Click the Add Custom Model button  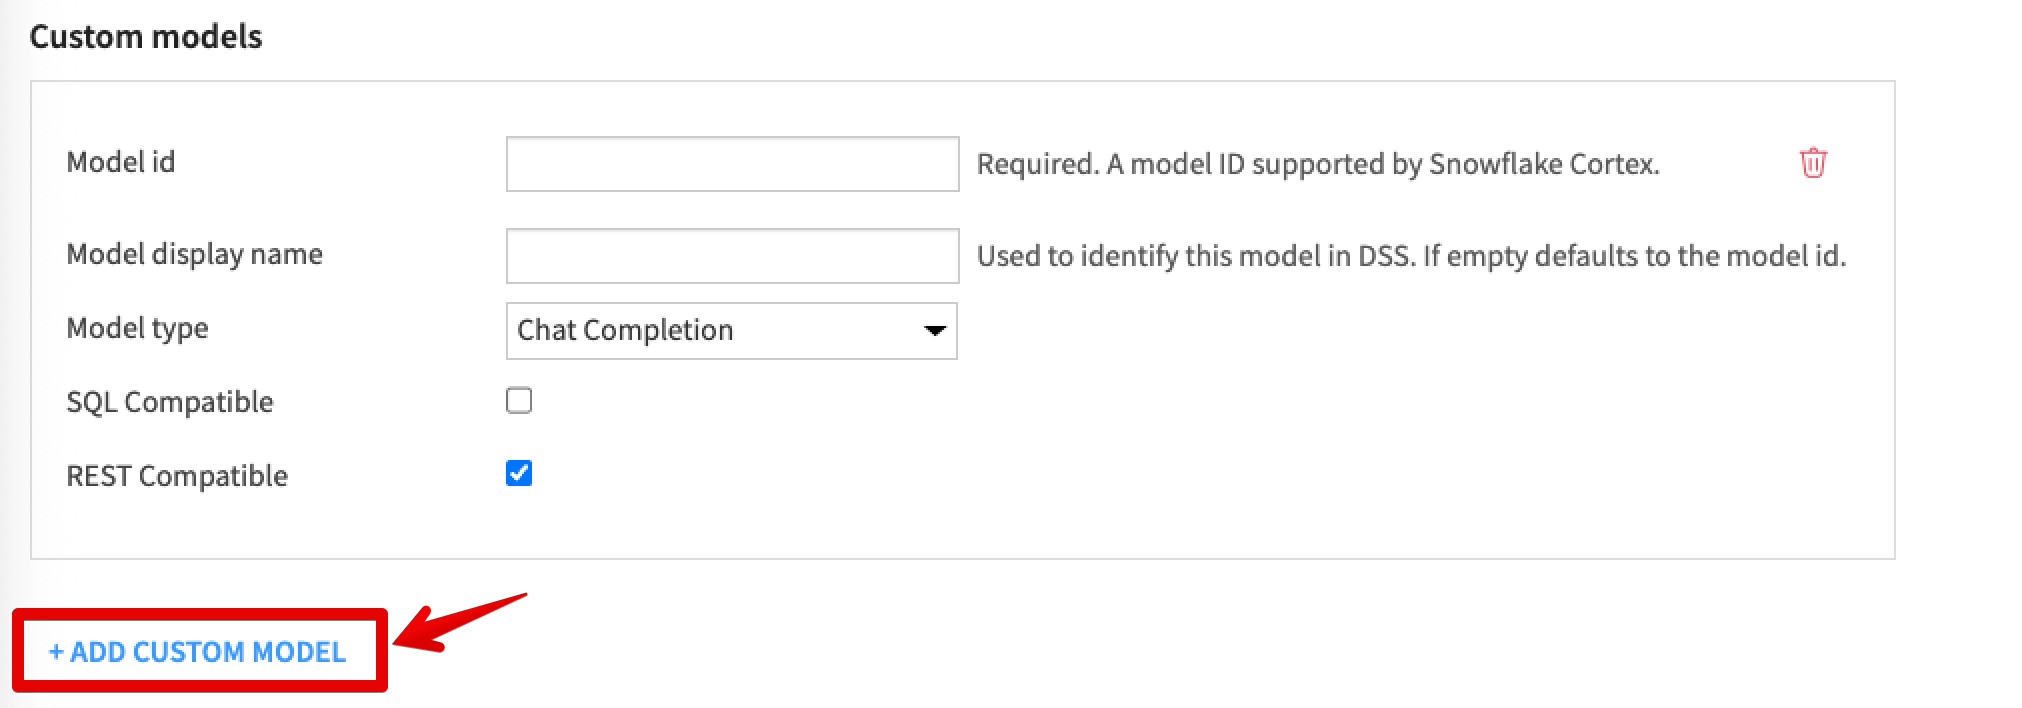(198, 652)
